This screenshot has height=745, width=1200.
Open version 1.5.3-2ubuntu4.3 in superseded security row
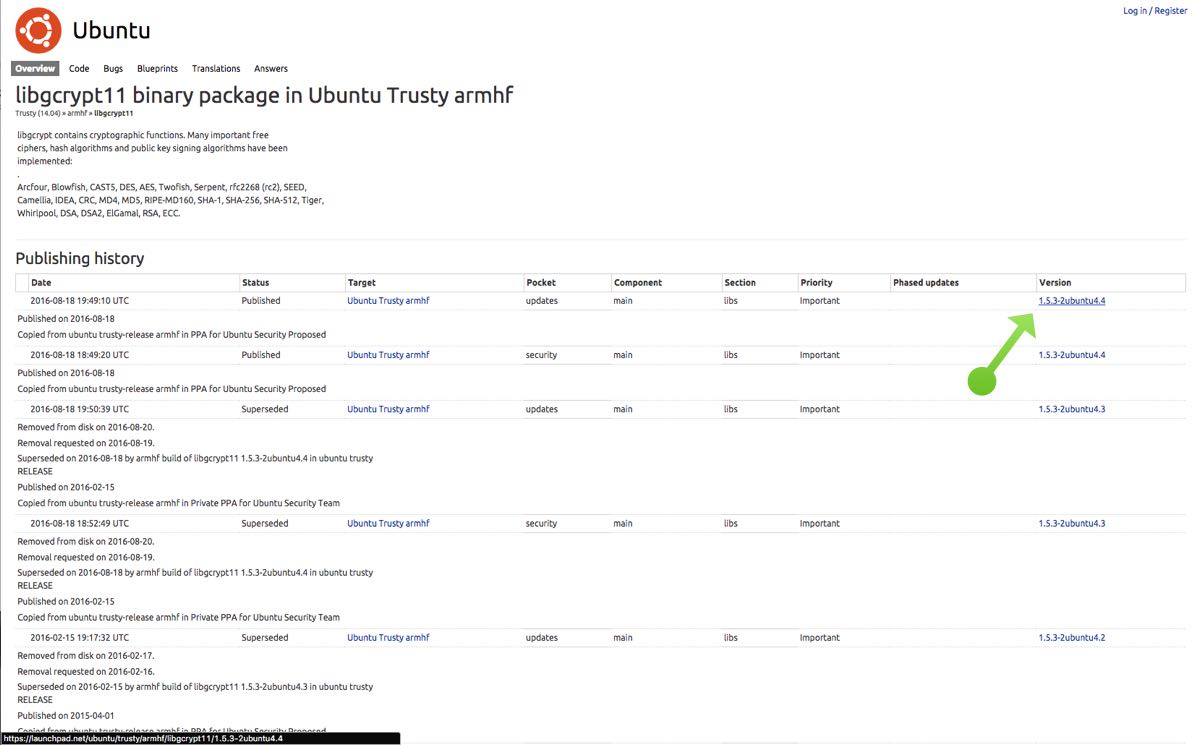click(1071, 524)
